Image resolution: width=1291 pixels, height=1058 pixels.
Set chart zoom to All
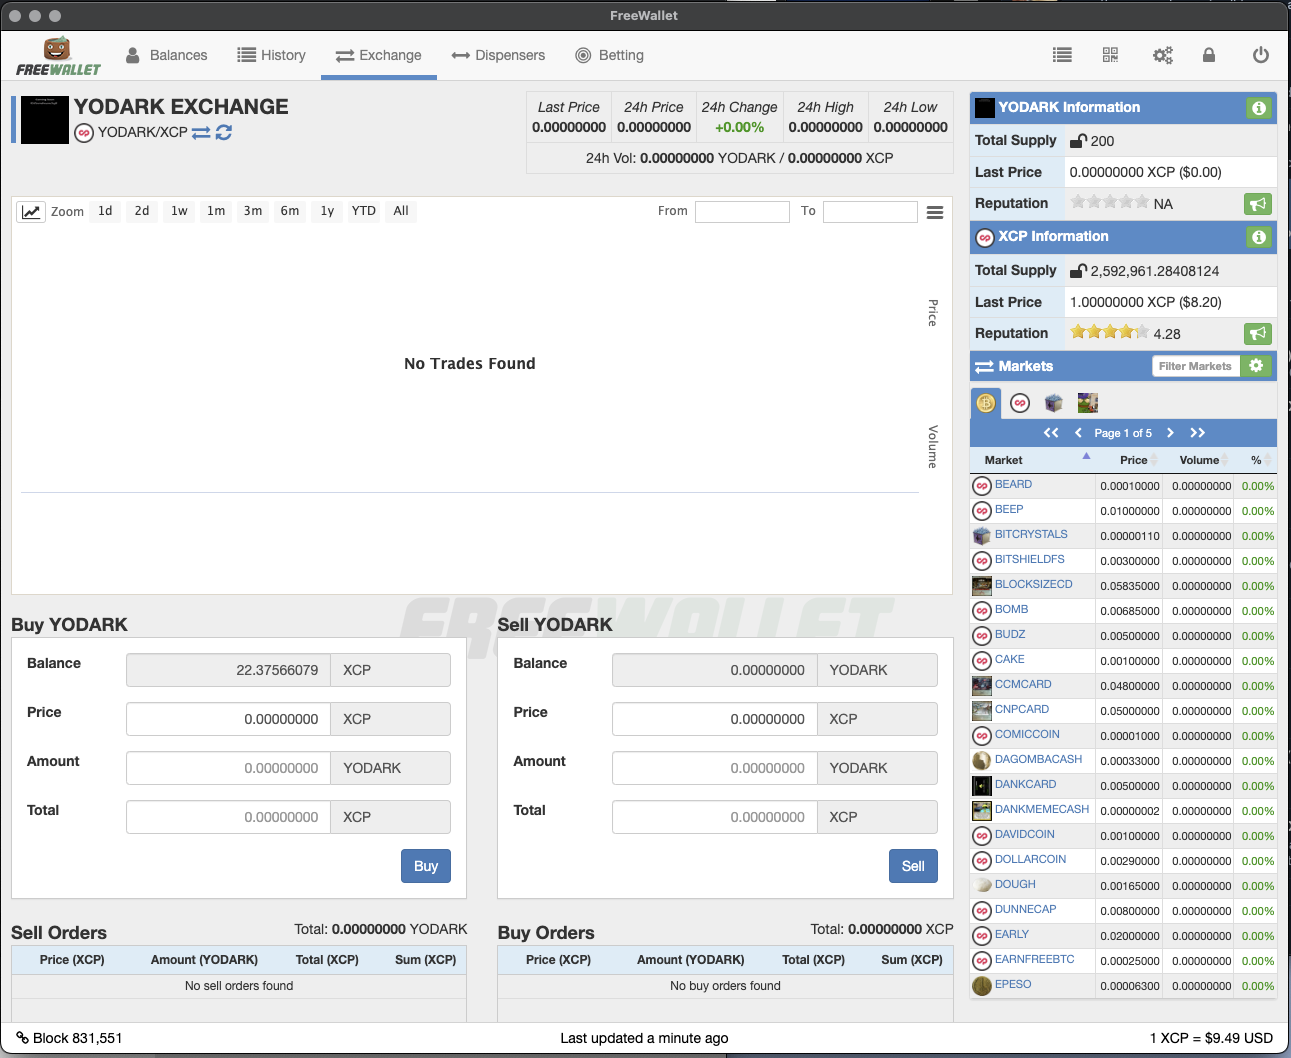tap(401, 211)
